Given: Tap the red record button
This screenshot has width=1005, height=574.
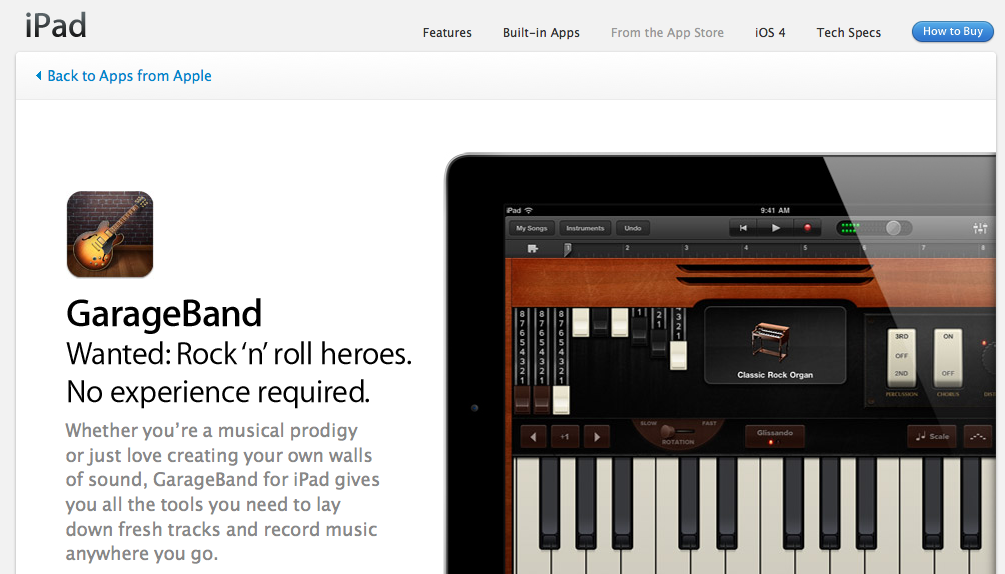Looking at the screenshot, I should click(x=808, y=228).
